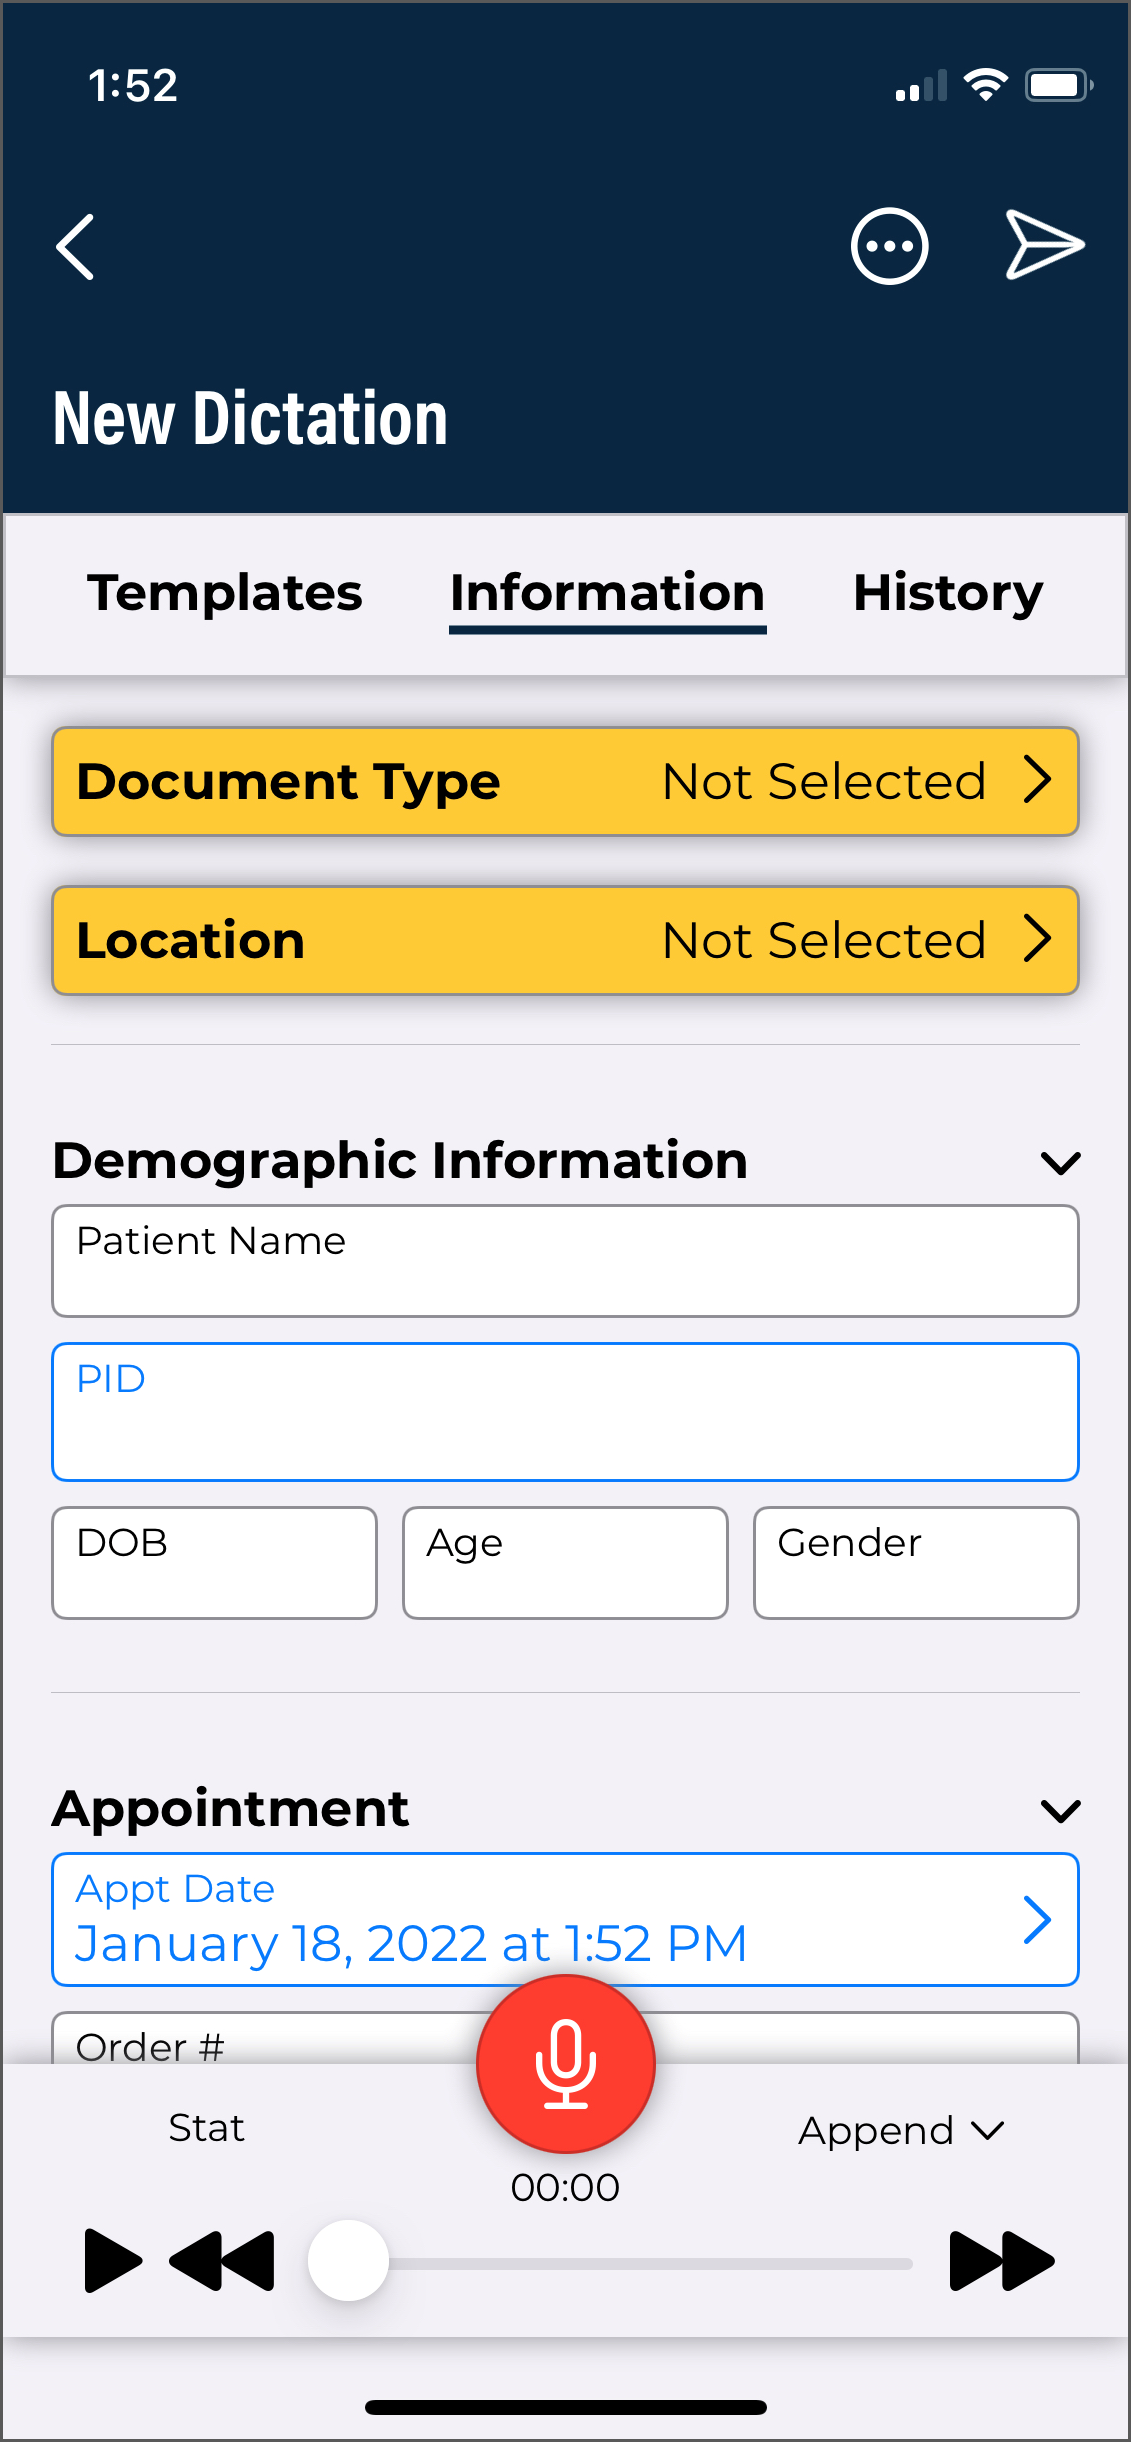
Task: Toggle the Stat priority option
Action: click(206, 2128)
